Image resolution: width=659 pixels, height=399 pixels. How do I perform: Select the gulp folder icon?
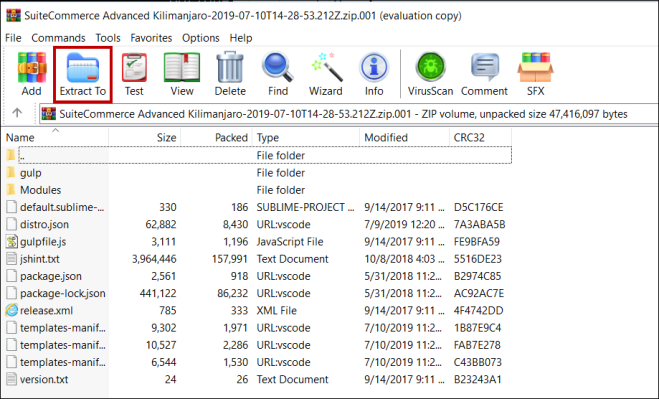pyautogui.click(x=11, y=172)
